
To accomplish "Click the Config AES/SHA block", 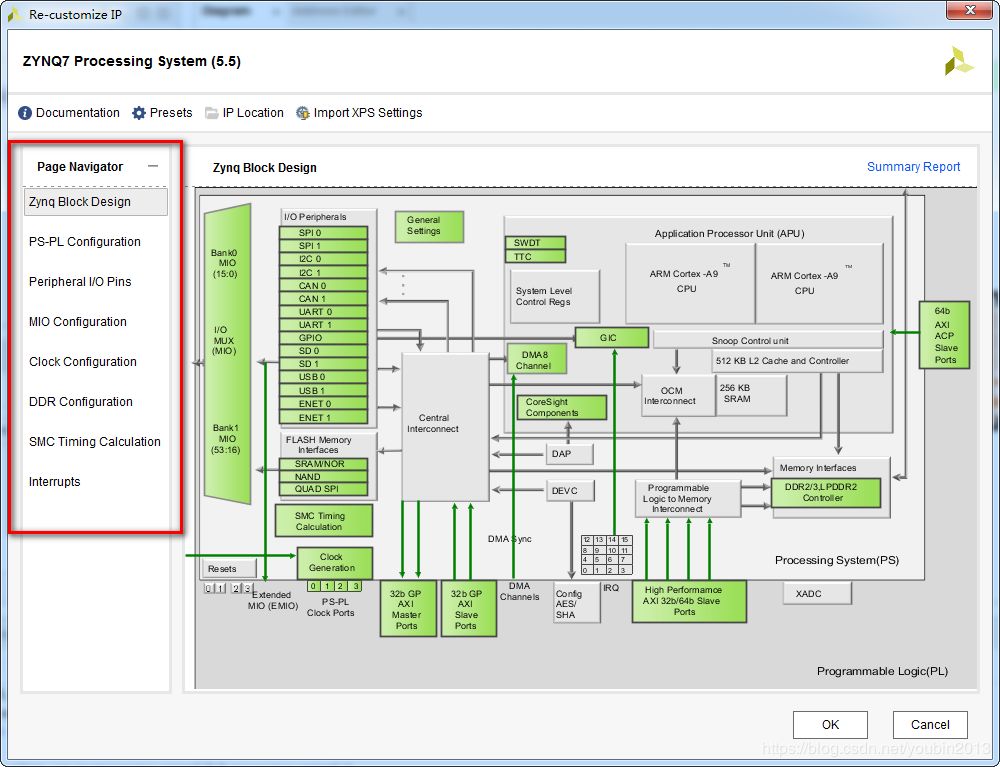I will coord(577,603).
